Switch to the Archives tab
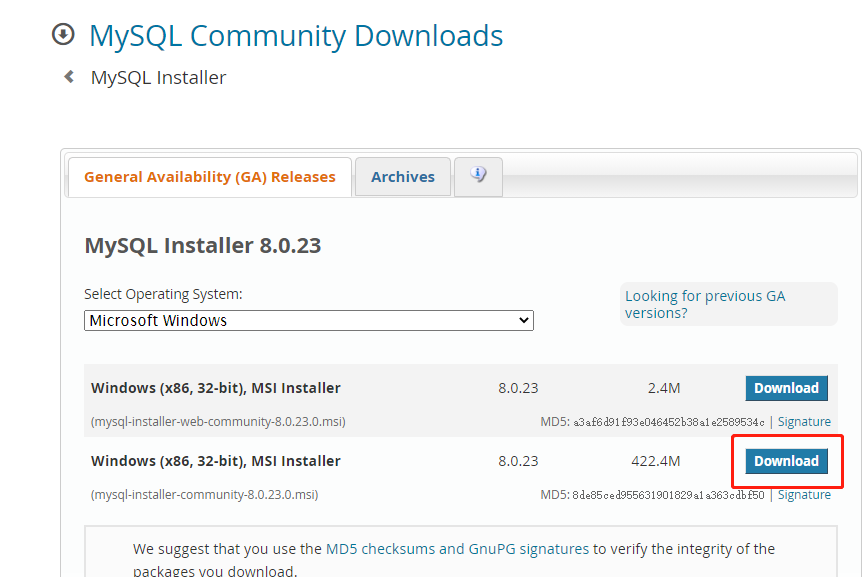 [403, 177]
